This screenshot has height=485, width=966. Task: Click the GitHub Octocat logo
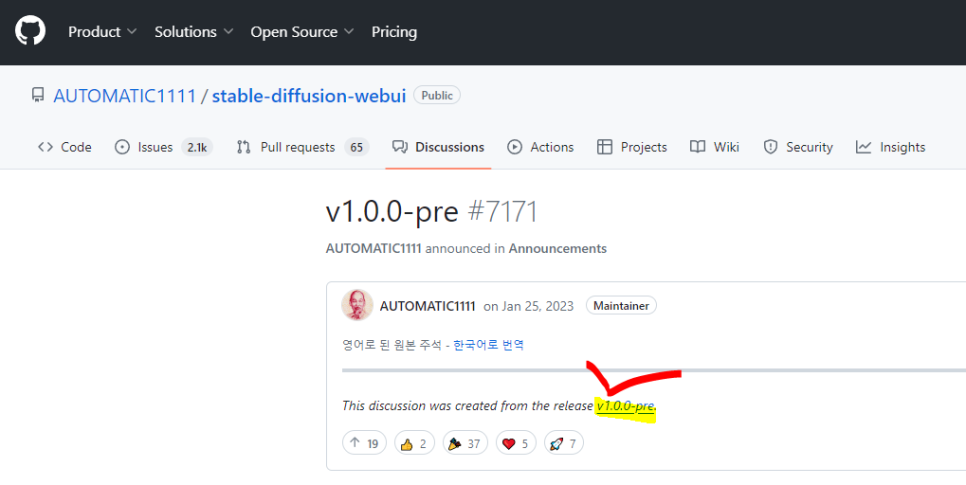click(x=30, y=31)
